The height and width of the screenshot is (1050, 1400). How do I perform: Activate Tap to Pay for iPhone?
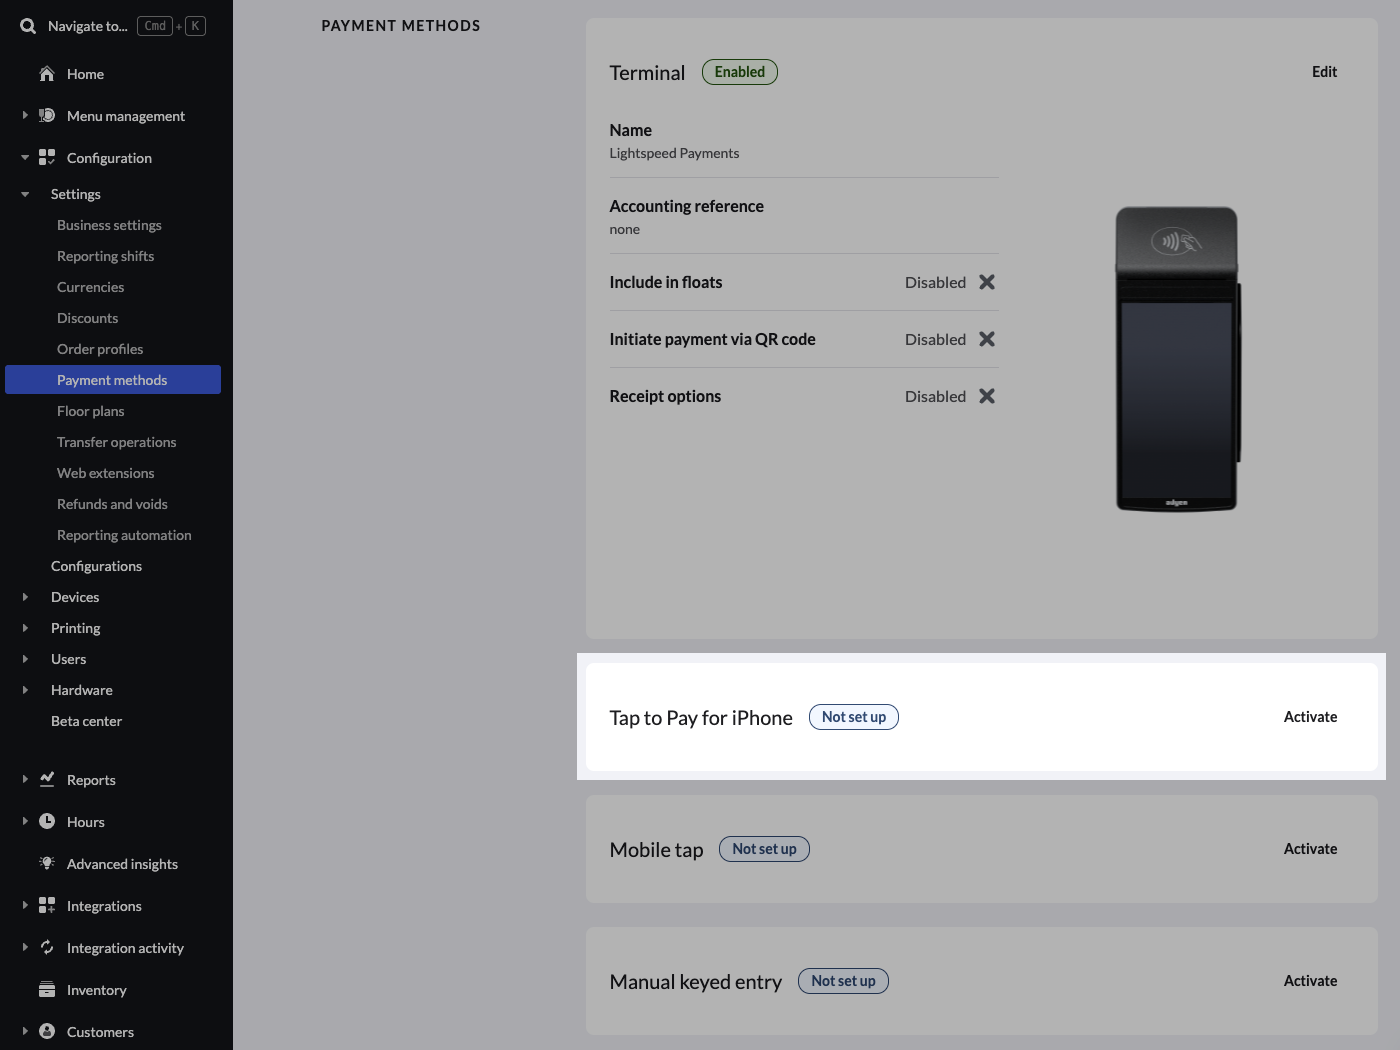coord(1310,717)
